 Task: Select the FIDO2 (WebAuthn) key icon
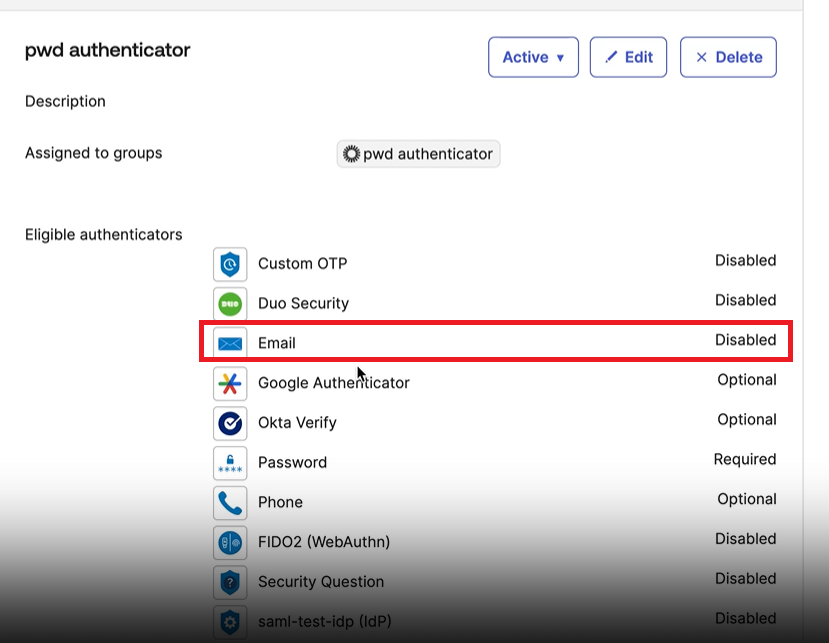(x=230, y=542)
